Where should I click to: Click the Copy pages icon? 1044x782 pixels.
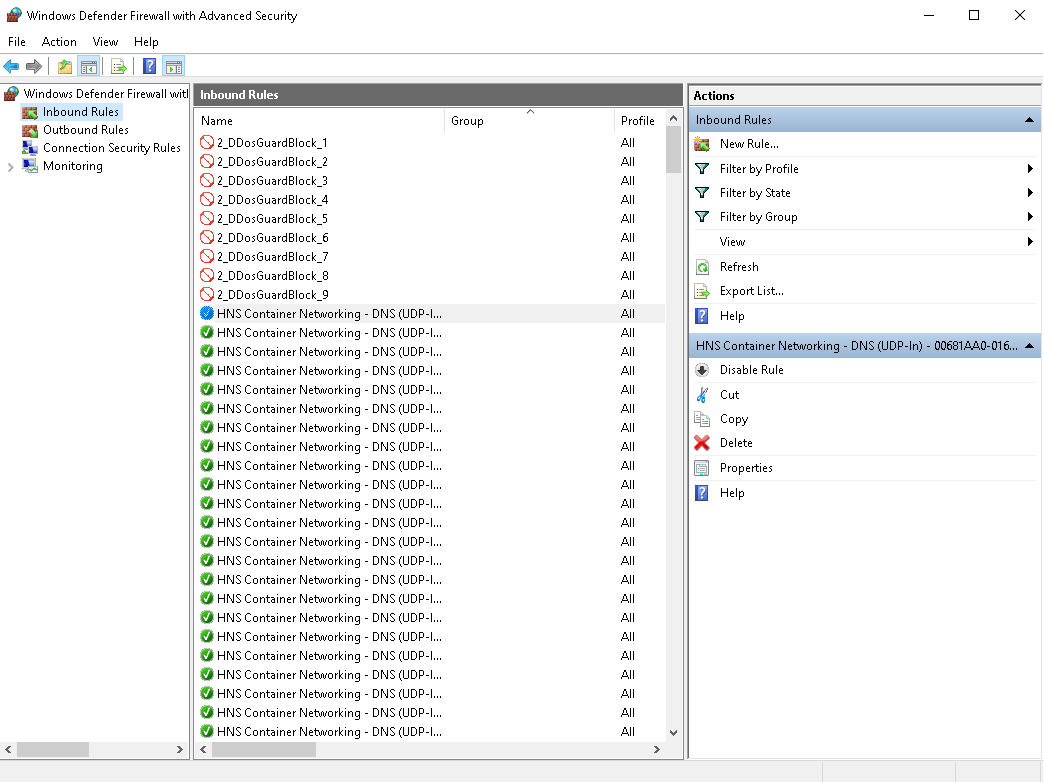coord(702,419)
